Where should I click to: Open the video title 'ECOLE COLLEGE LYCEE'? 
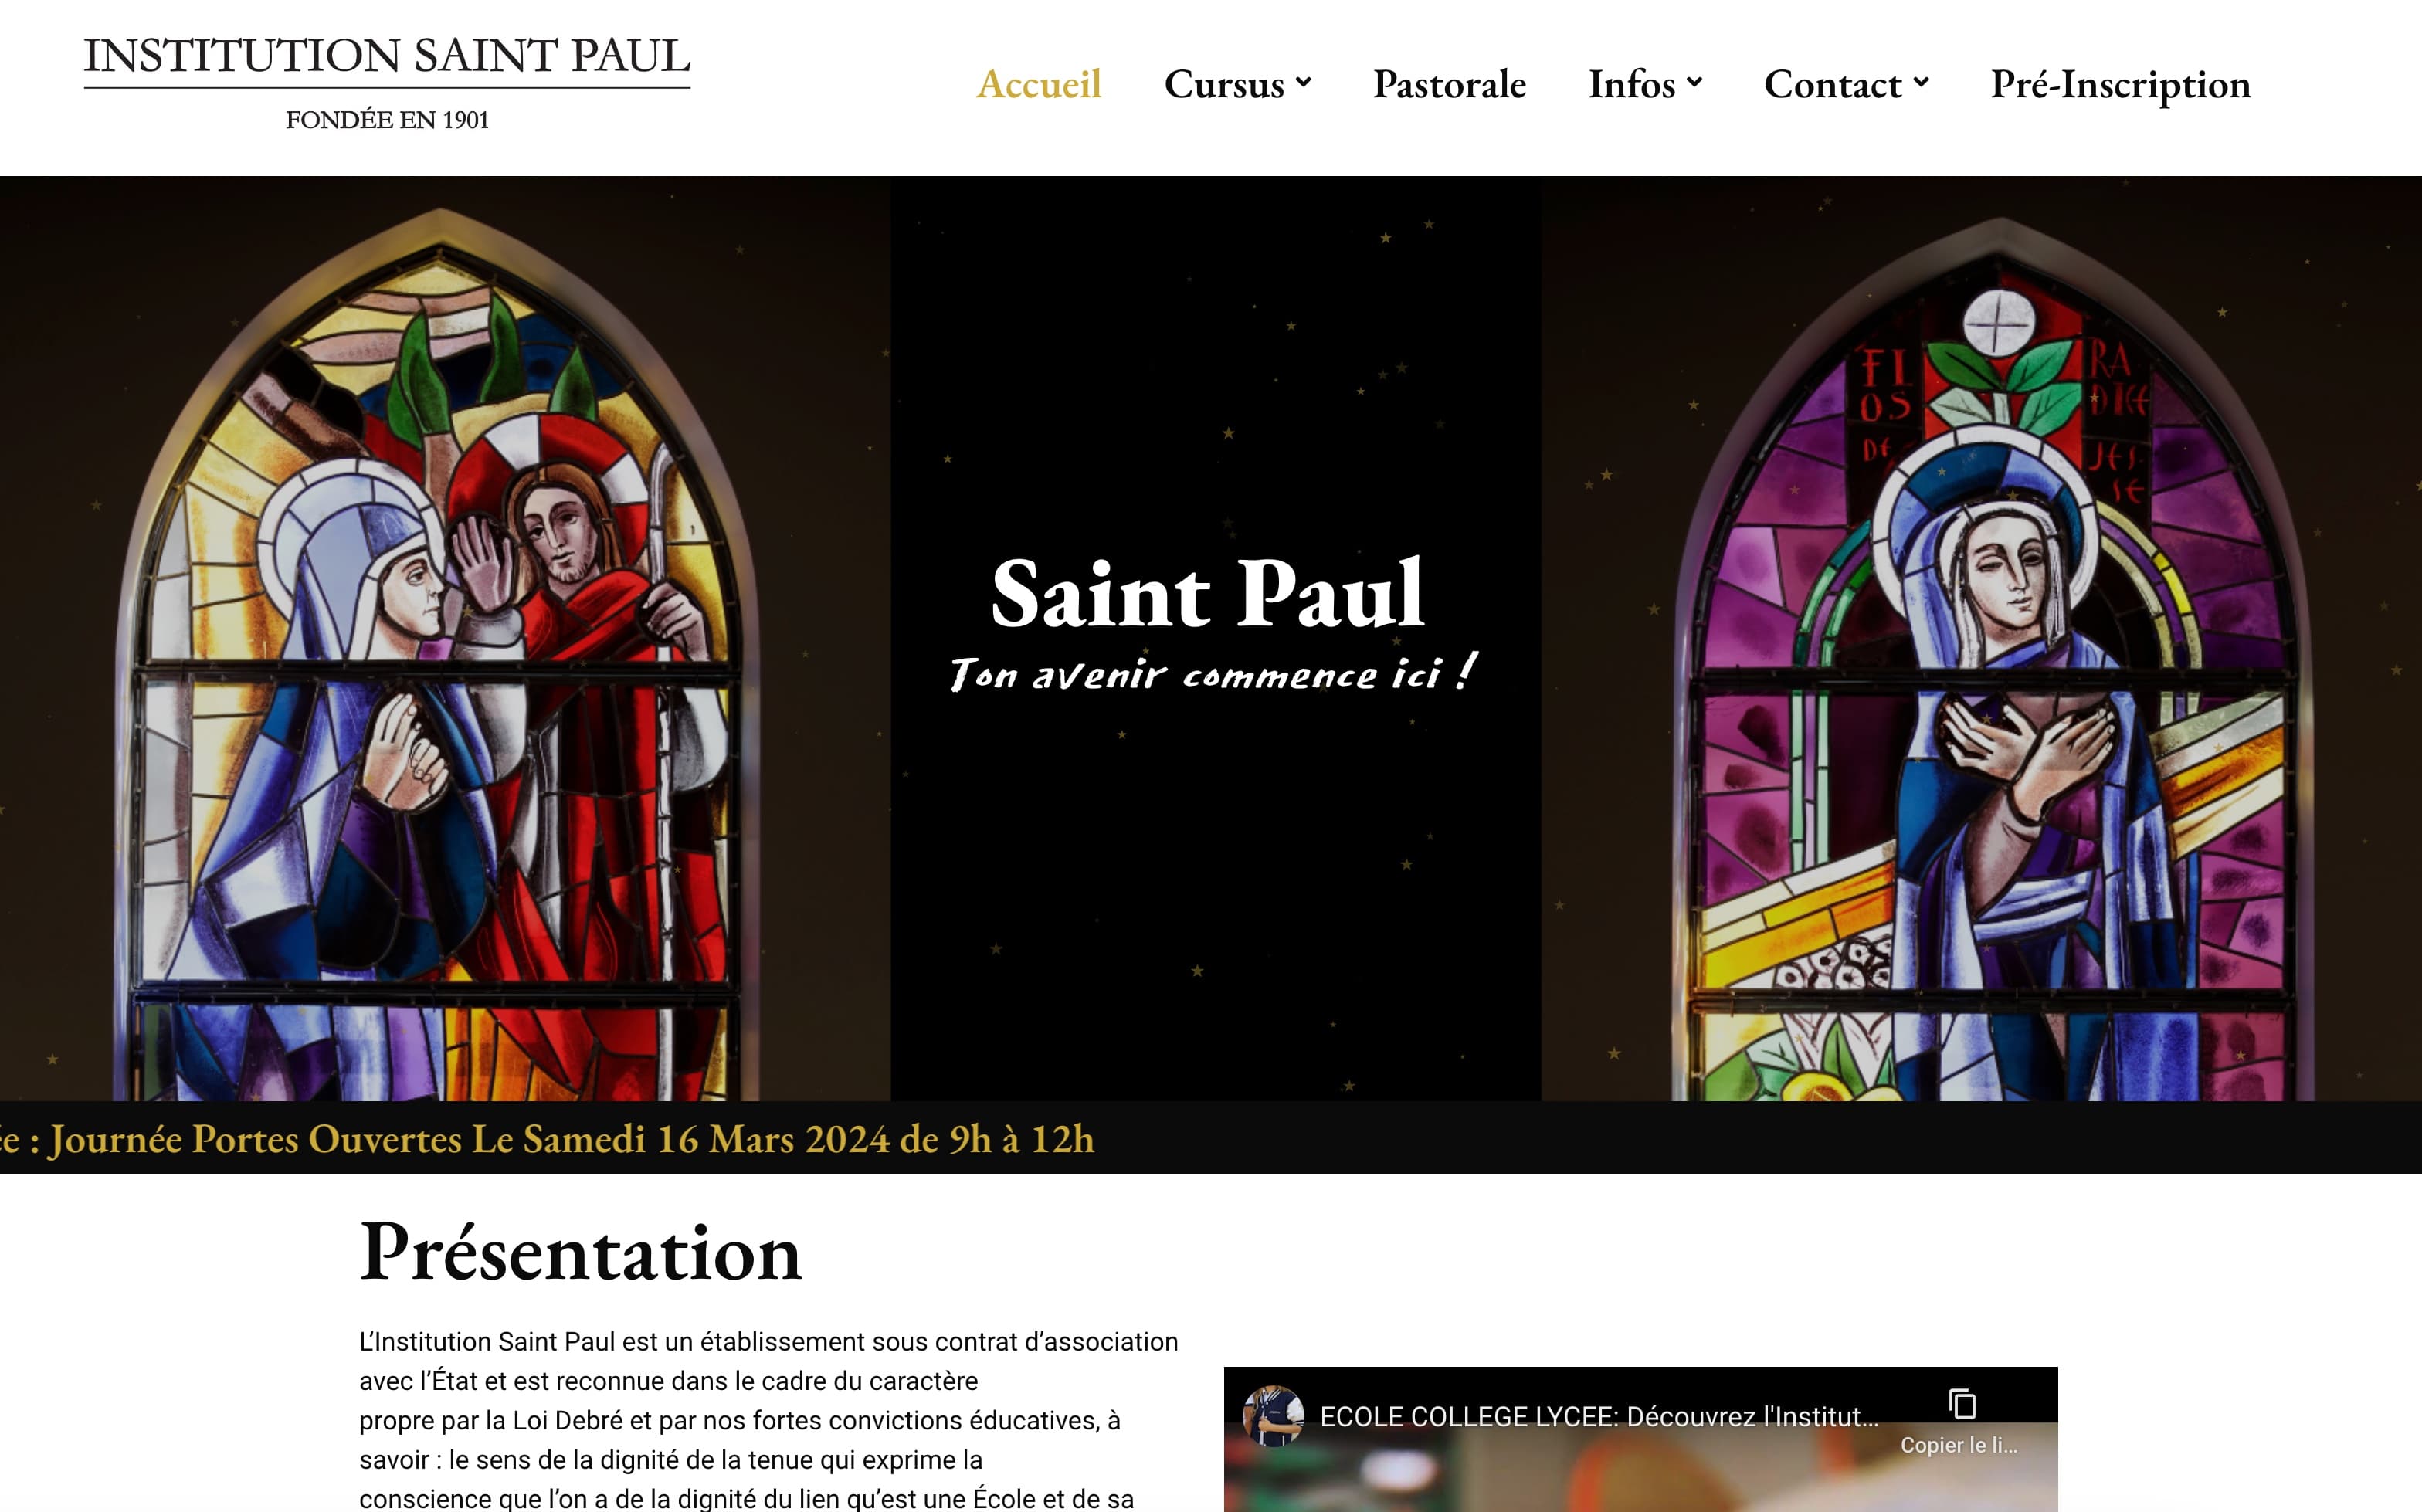pos(1599,1416)
